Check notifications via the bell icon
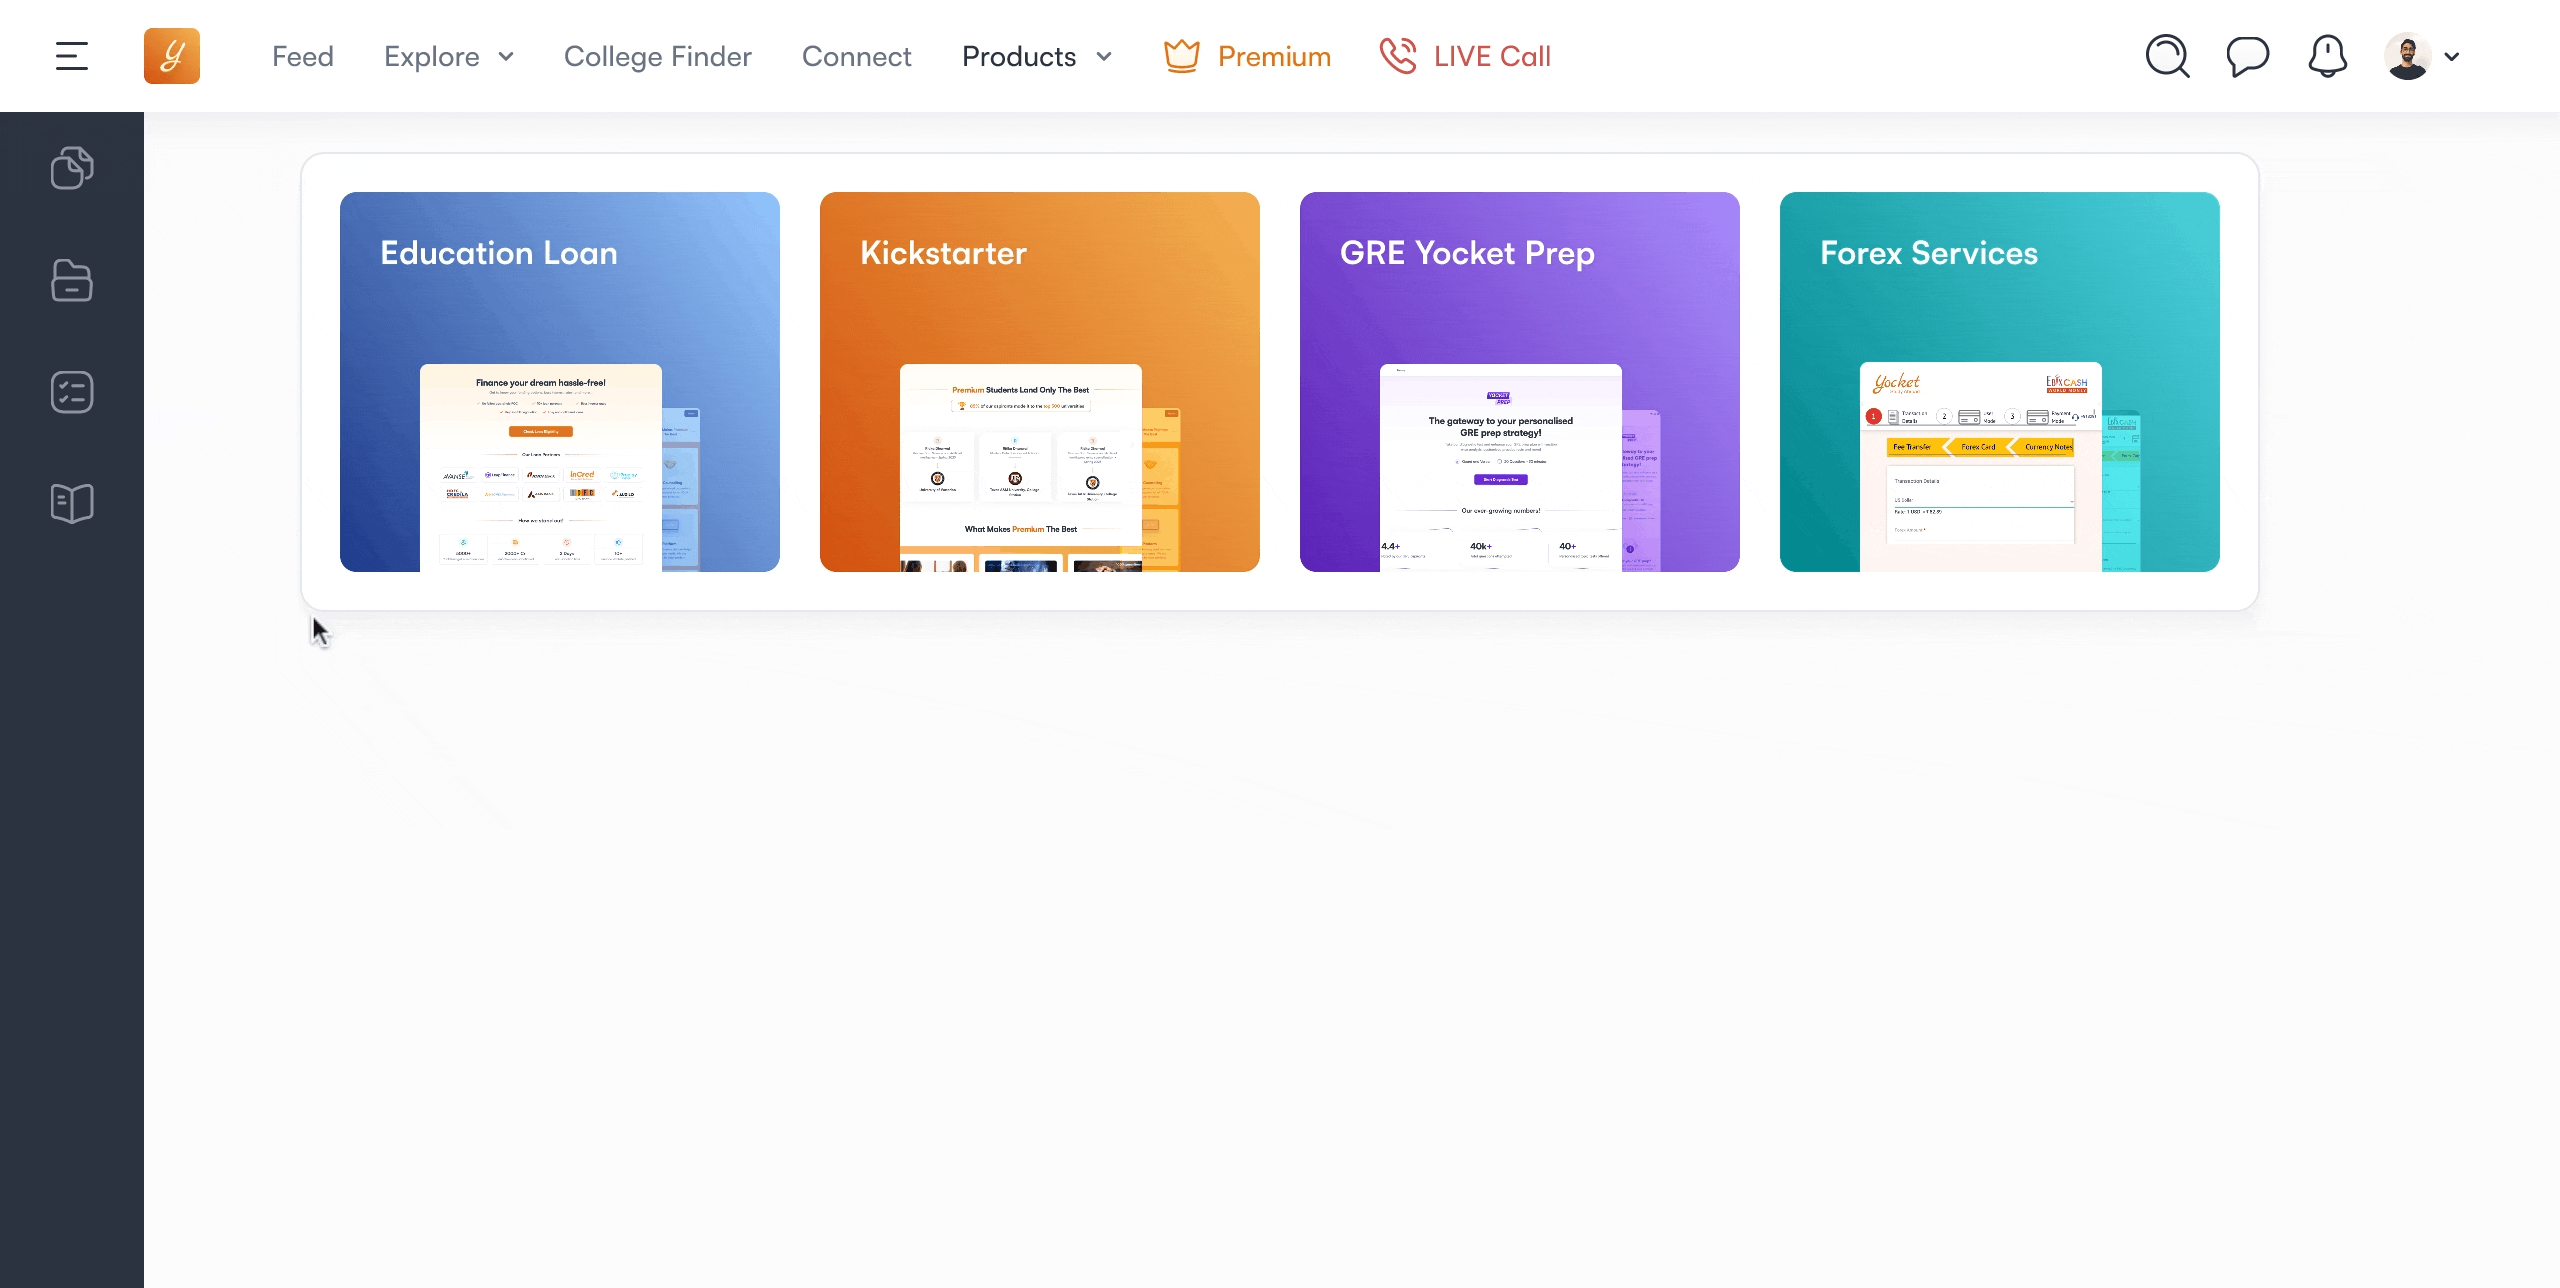Image resolution: width=2560 pixels, height=1288 pixels. [x=2328, y=56]
